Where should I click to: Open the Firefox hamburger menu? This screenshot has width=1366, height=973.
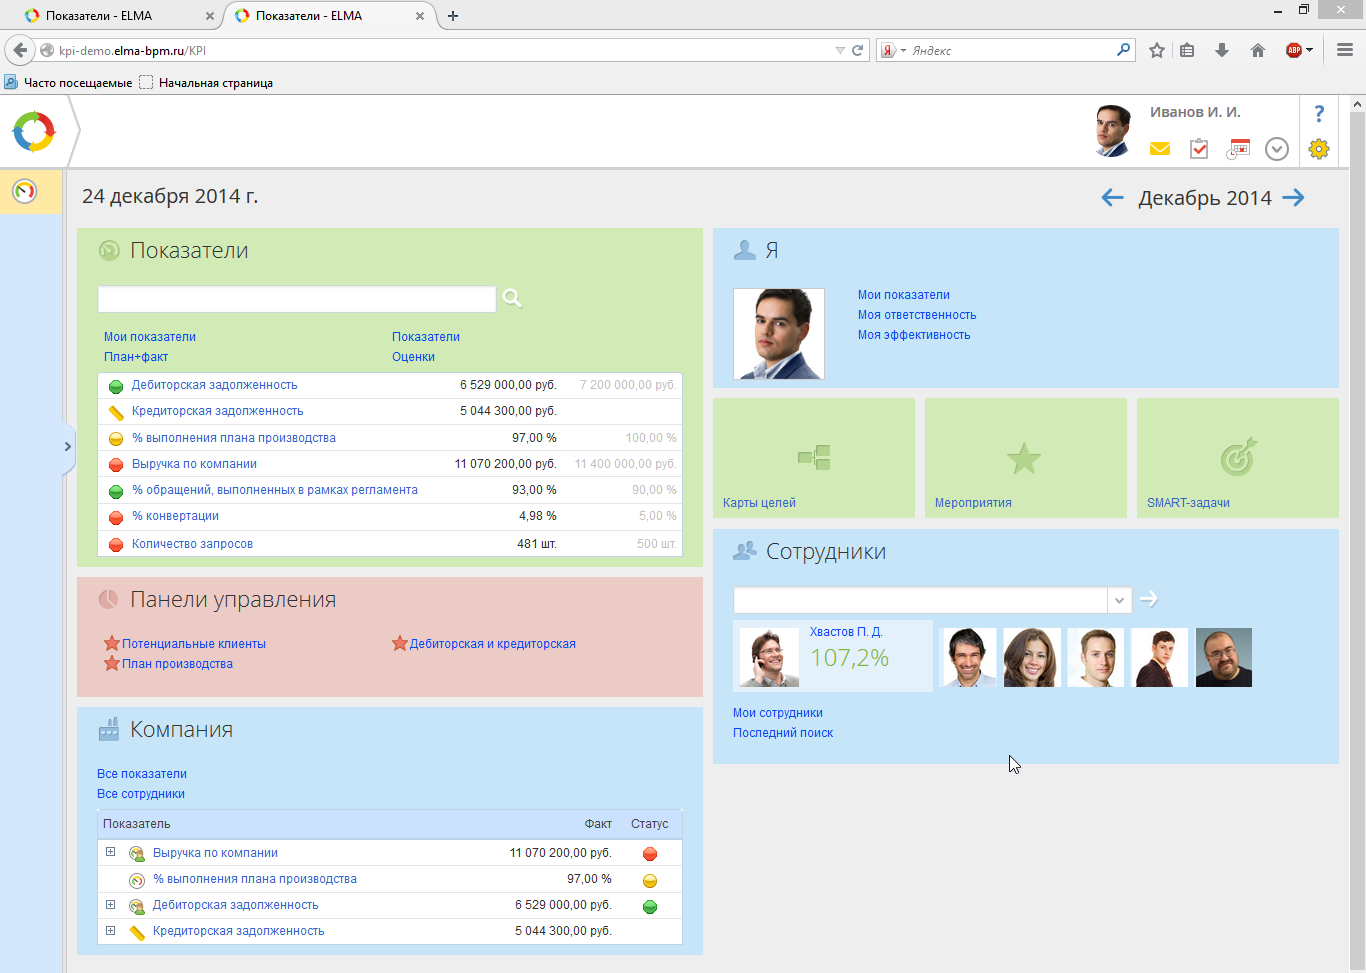tap(1345, 50)
